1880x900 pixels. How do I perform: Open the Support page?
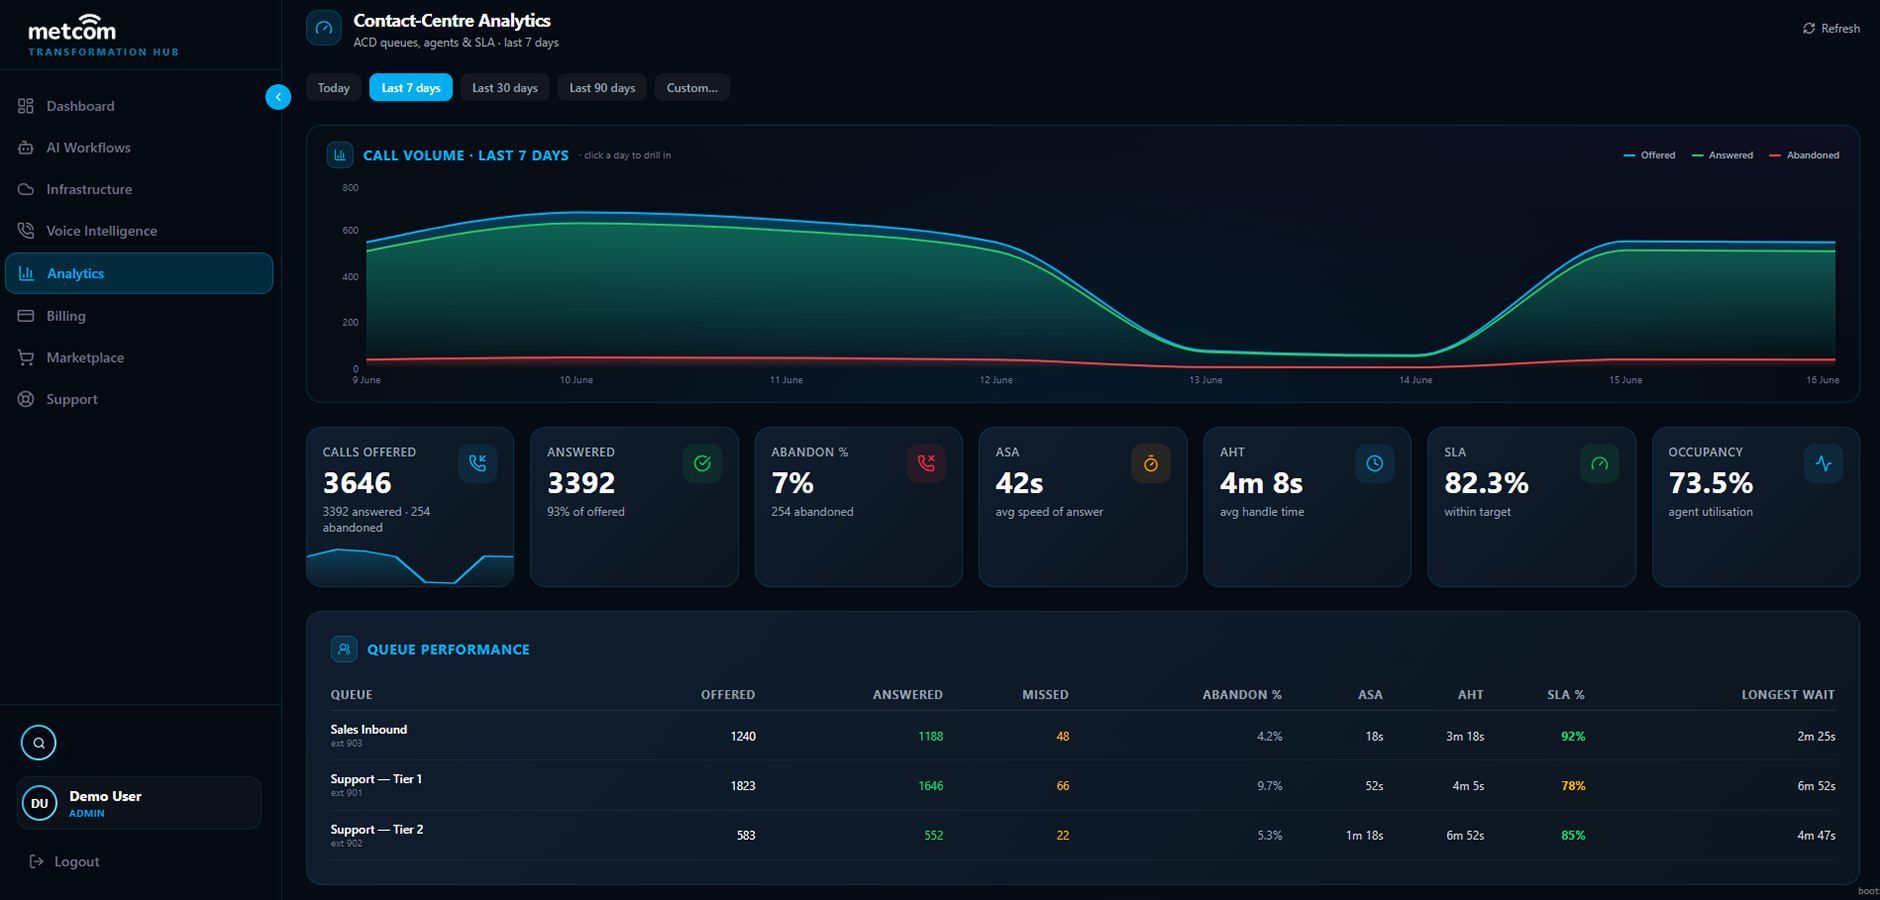click(139, 399)
